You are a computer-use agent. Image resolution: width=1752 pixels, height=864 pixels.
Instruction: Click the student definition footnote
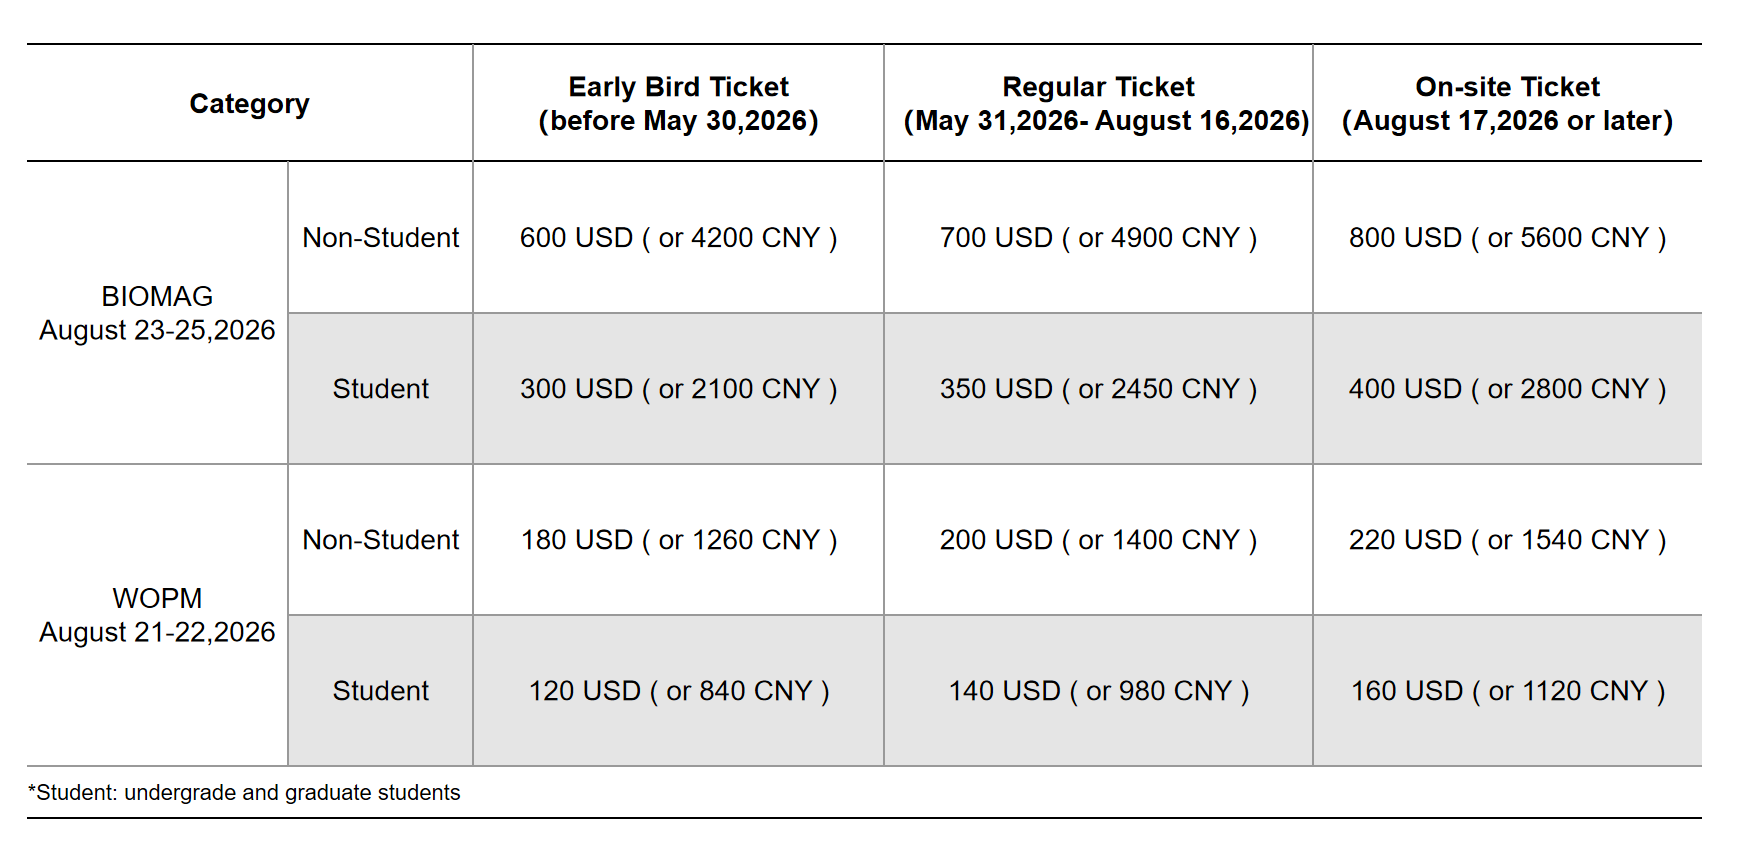click(244, 793)
